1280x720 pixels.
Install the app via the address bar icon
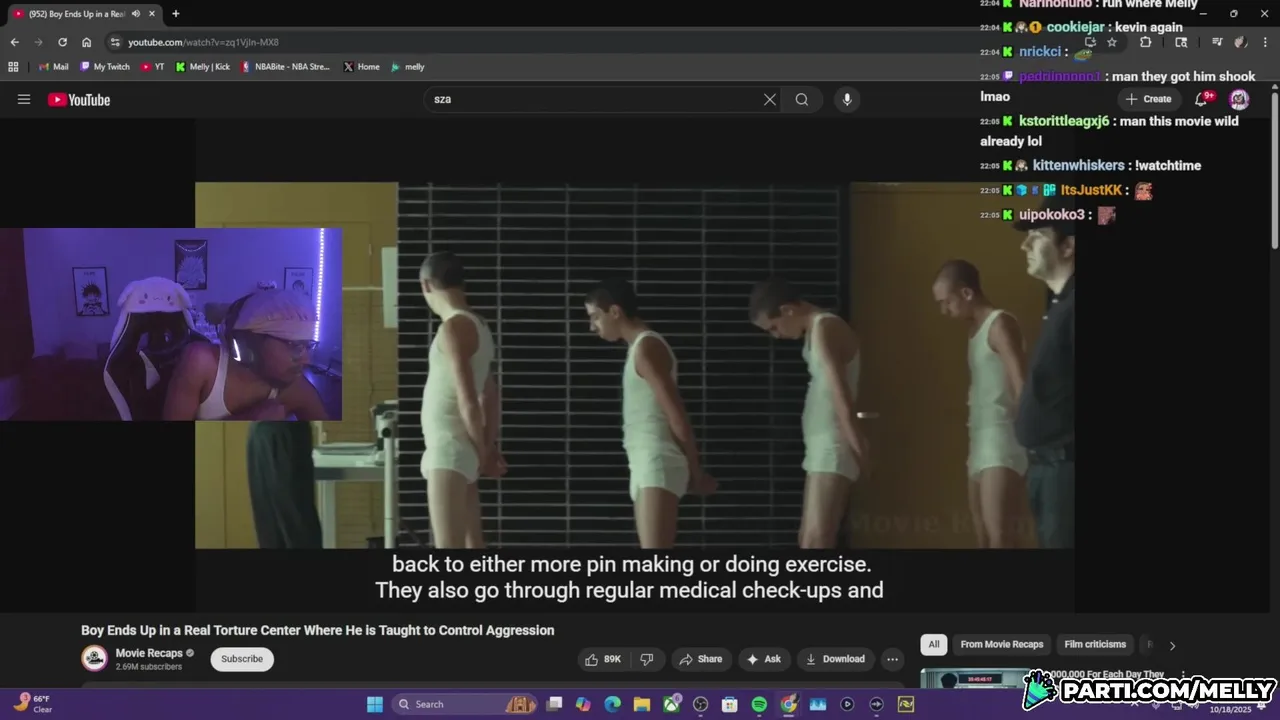pyautogui.click(x=1090, y=42)
